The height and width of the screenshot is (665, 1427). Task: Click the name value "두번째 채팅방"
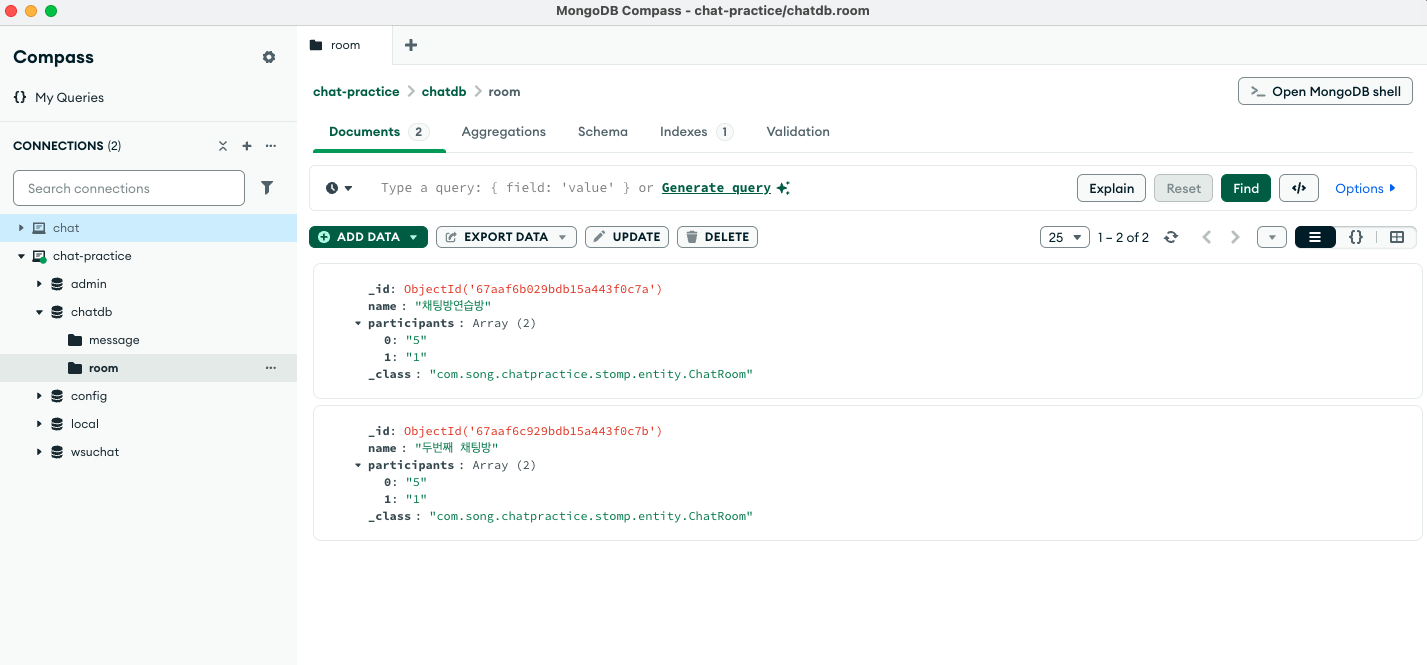pyautogui.click(x=456, y=448)
